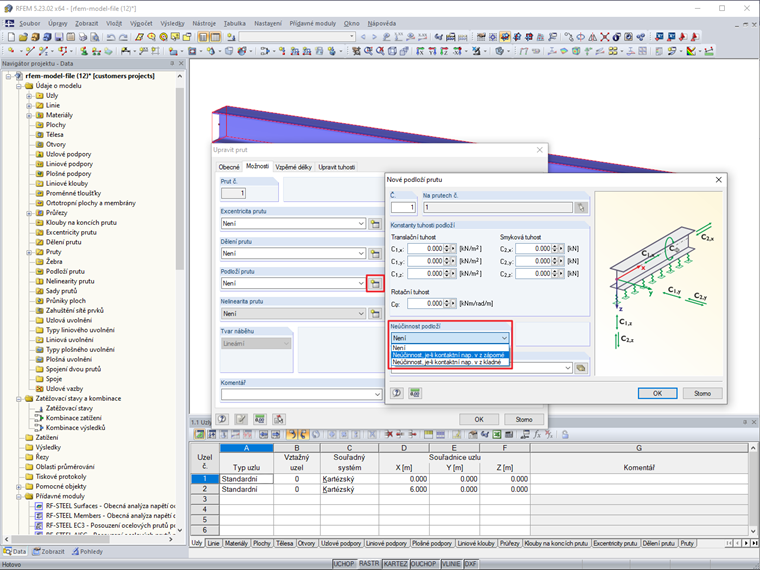Image resolution: width=760 pixels, height=570 pixels.
Task: Open Materiály tab in bottom table
Action: pos(236,543)
